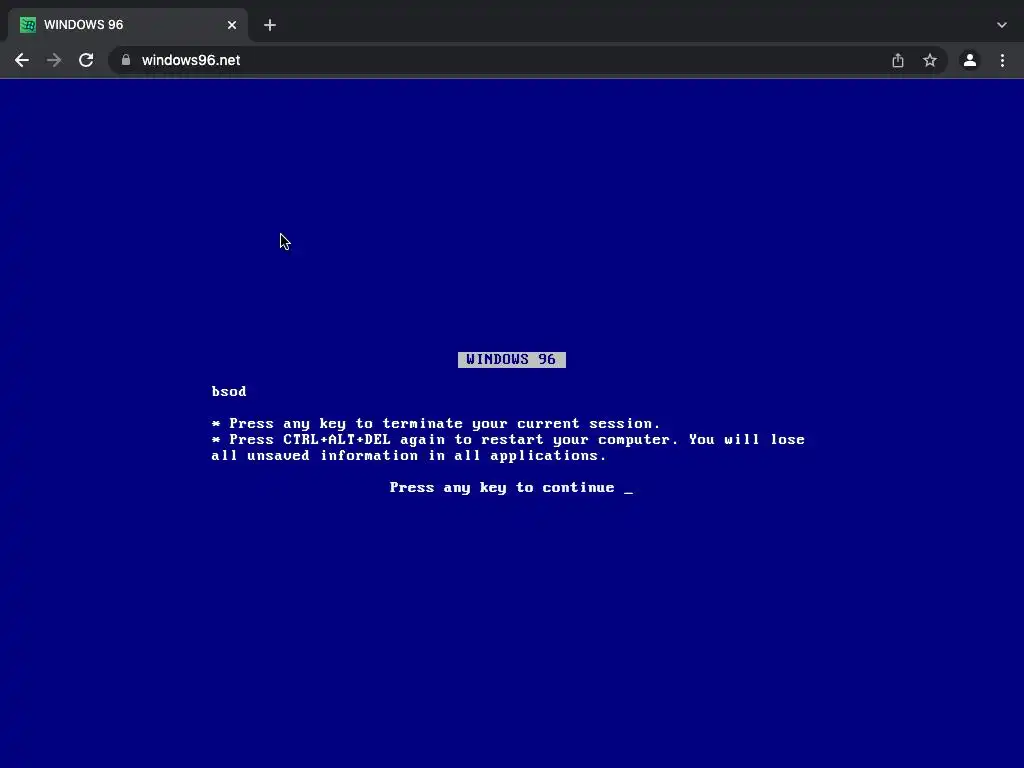This screenshot has height=768, width=1024.
Task: Select the WINDOWS 96 tab
Action: 128,25
